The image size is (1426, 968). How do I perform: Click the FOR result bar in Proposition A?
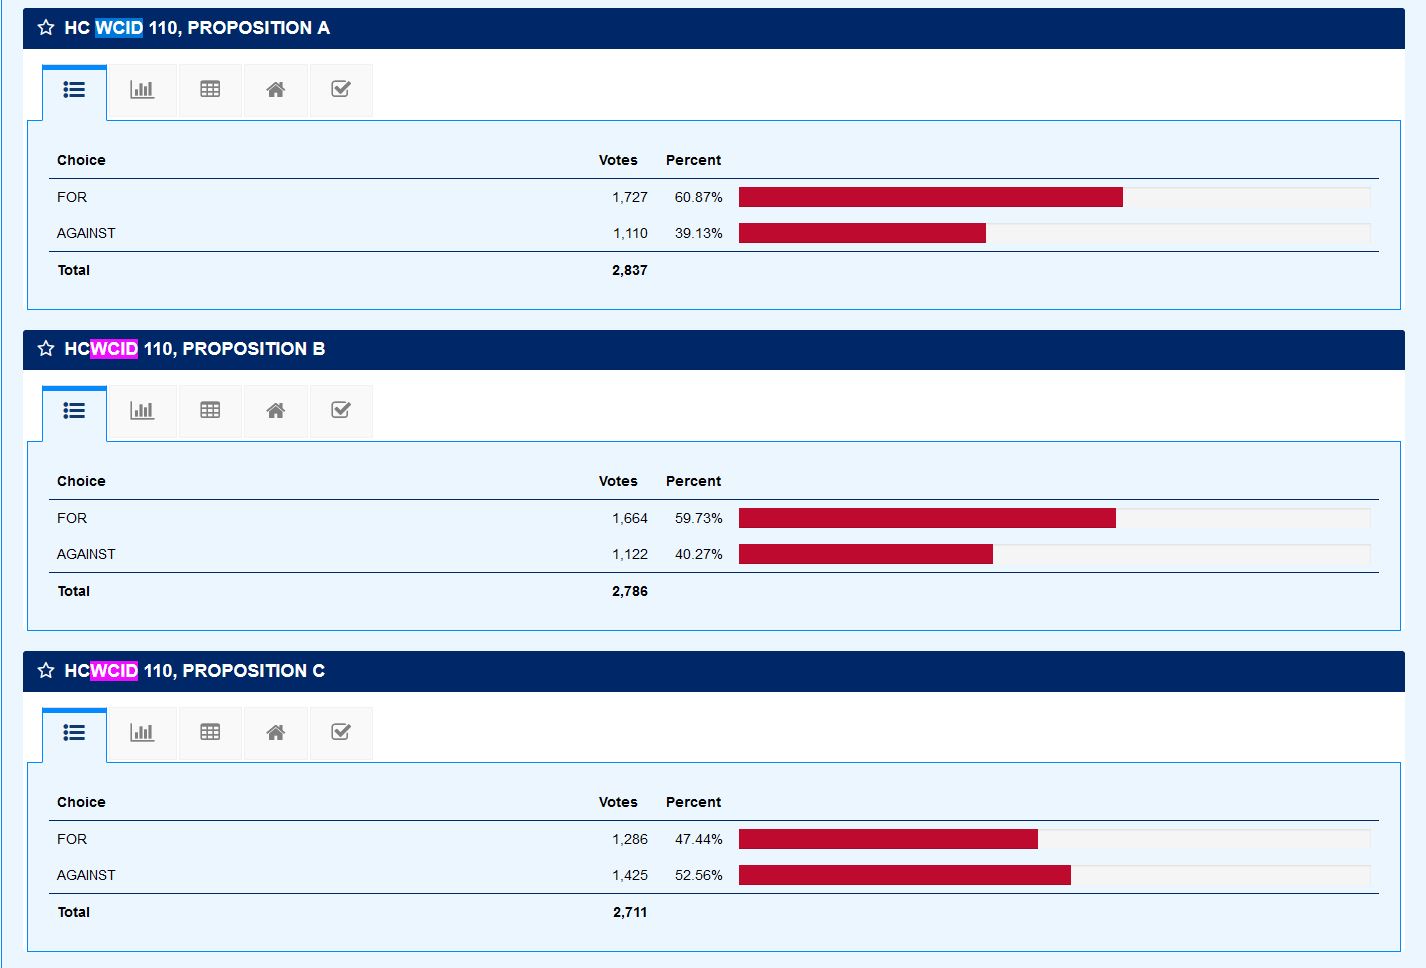(930, 197)
